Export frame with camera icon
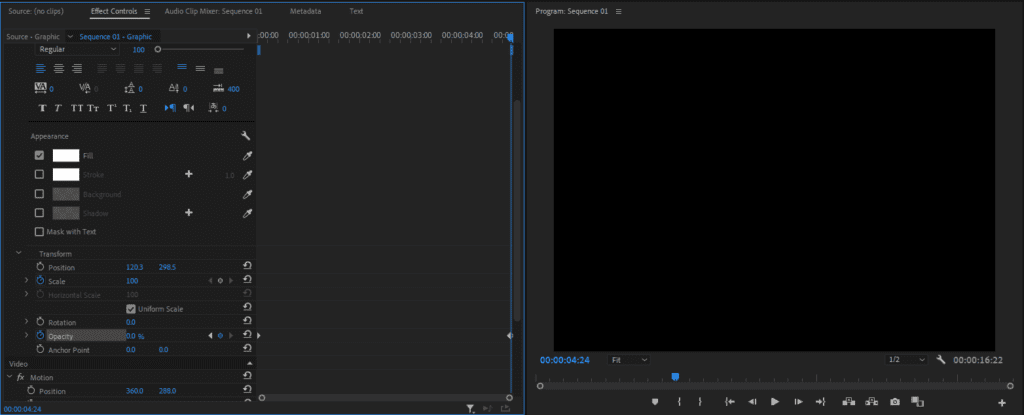Viewport: 1024px width, 415px height. (895, 402)
